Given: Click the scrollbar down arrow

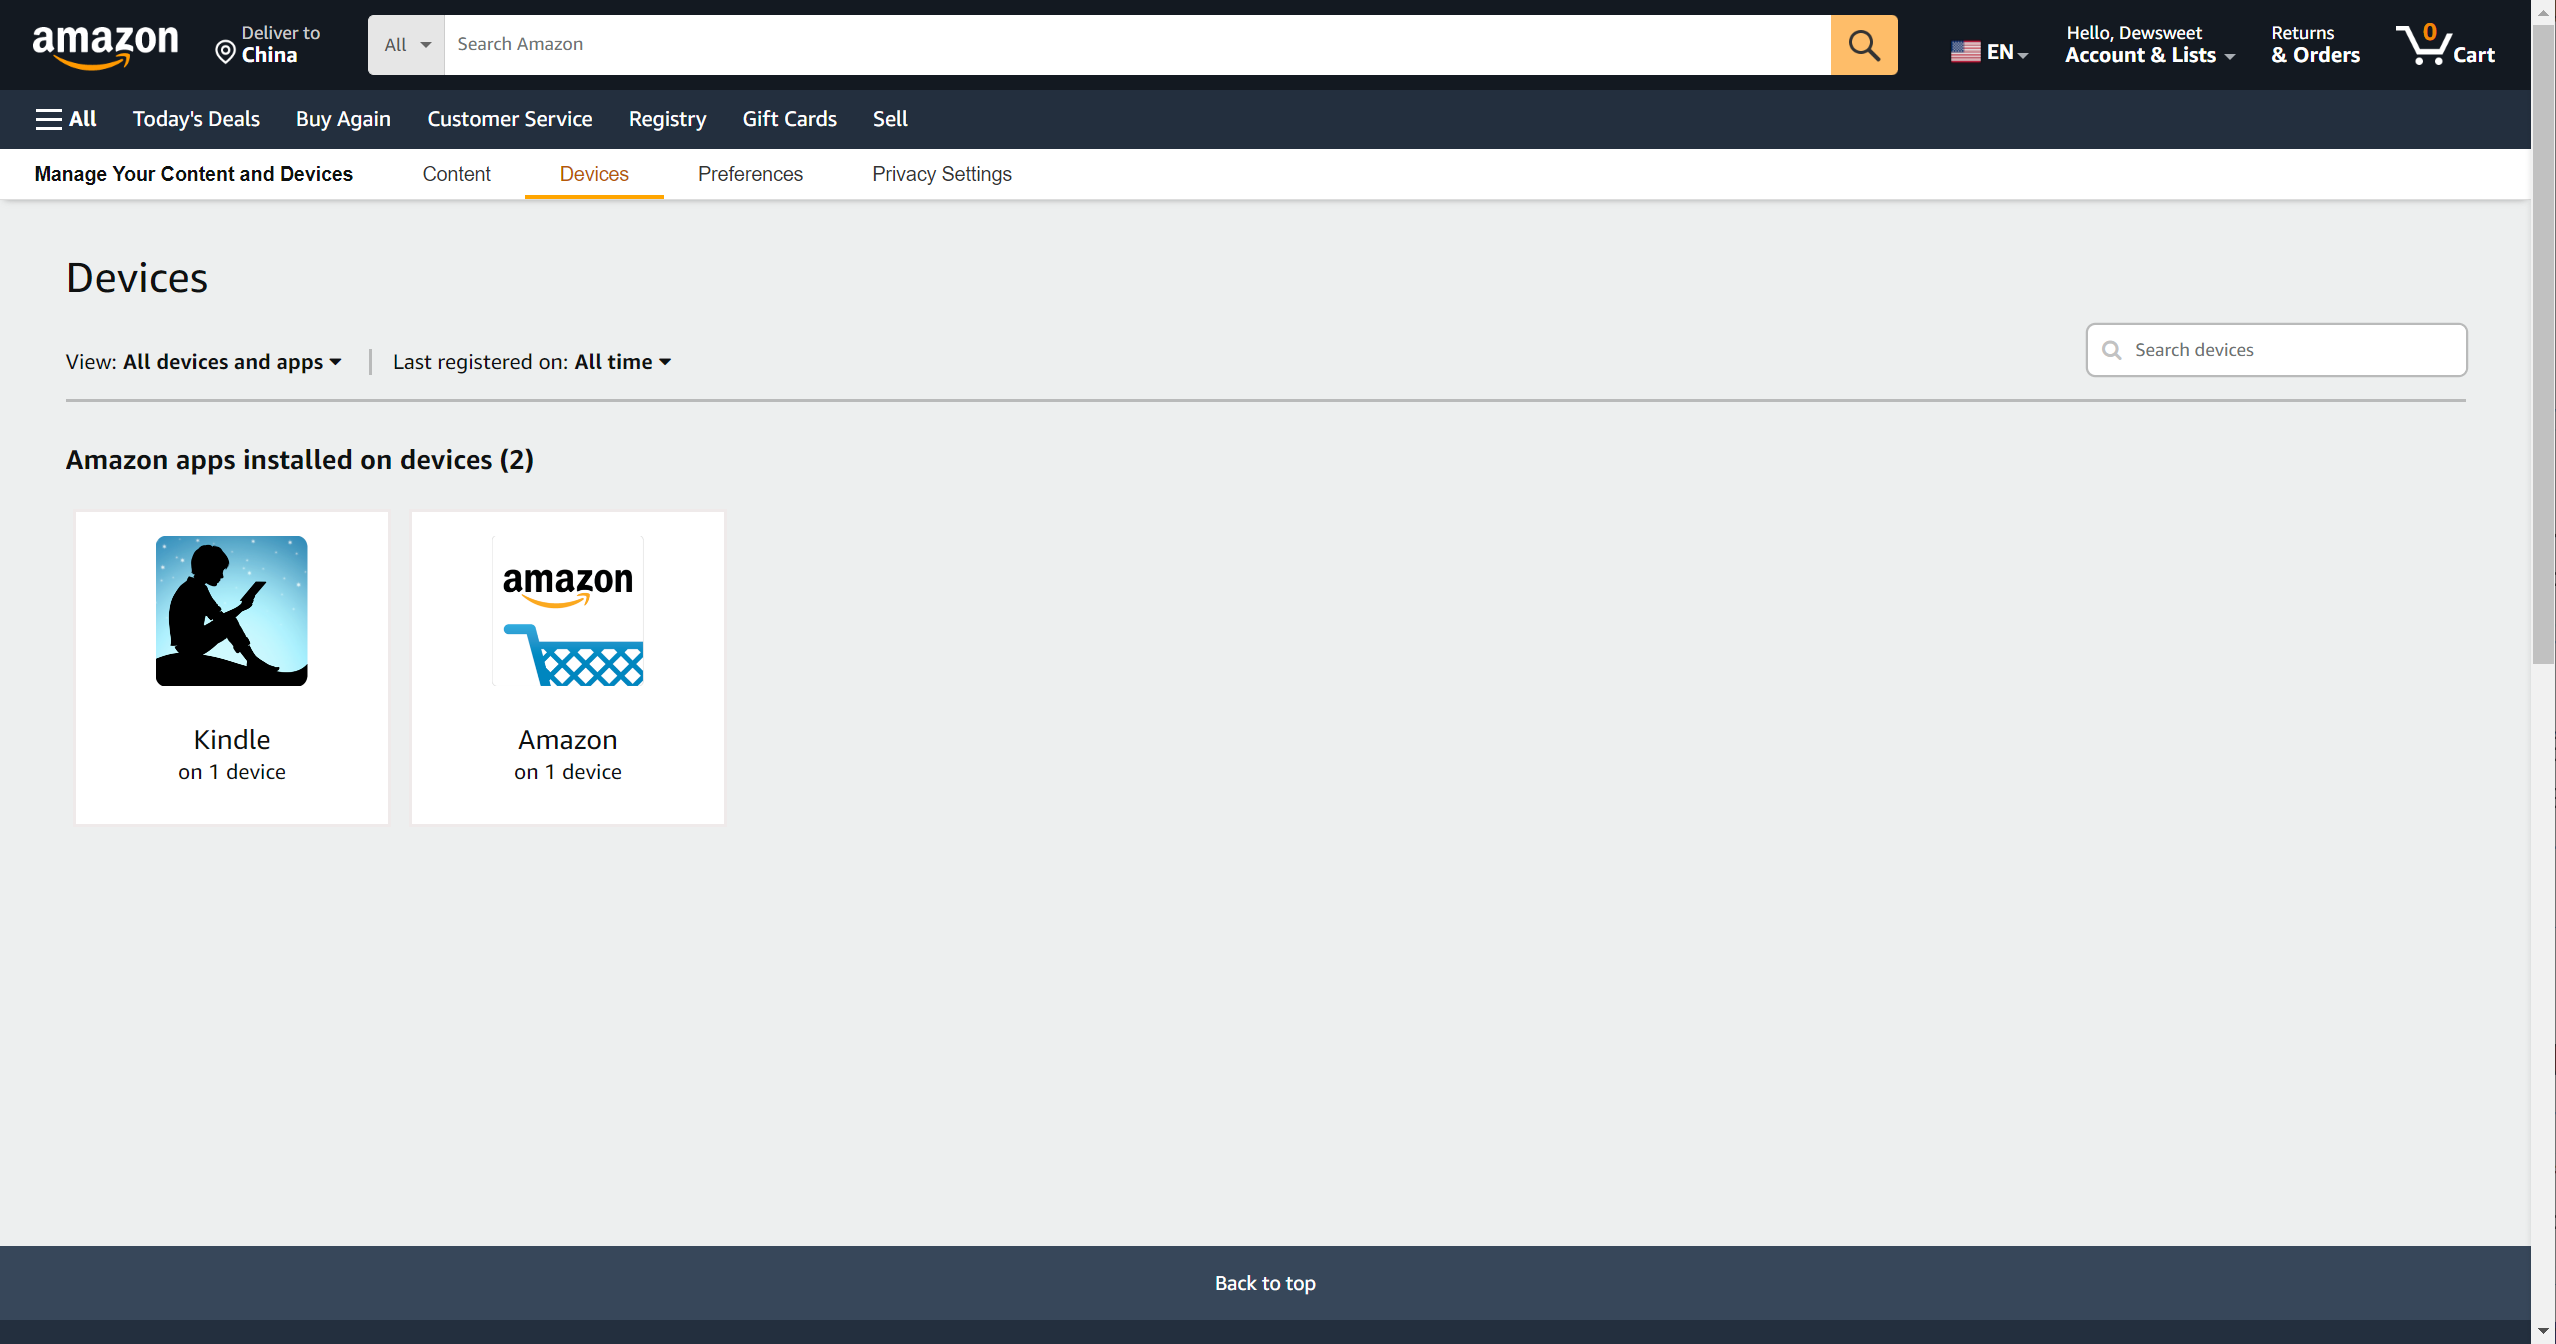Looking at the screenshot, I should 2543,1332.
